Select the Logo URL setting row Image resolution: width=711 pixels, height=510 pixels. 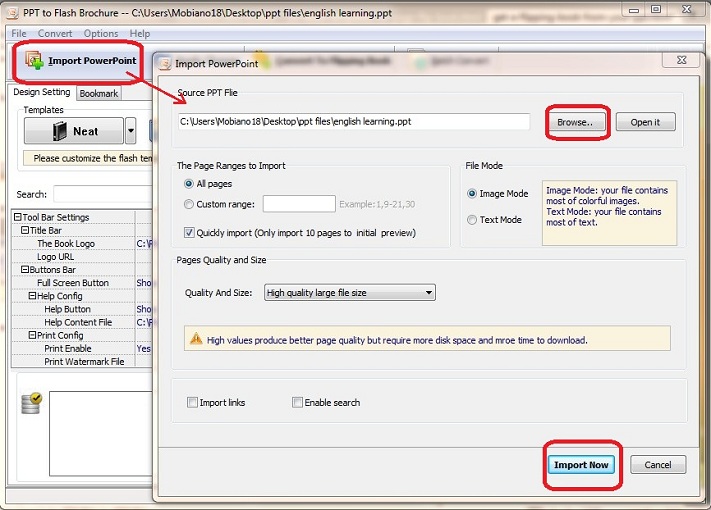point(82,257)
